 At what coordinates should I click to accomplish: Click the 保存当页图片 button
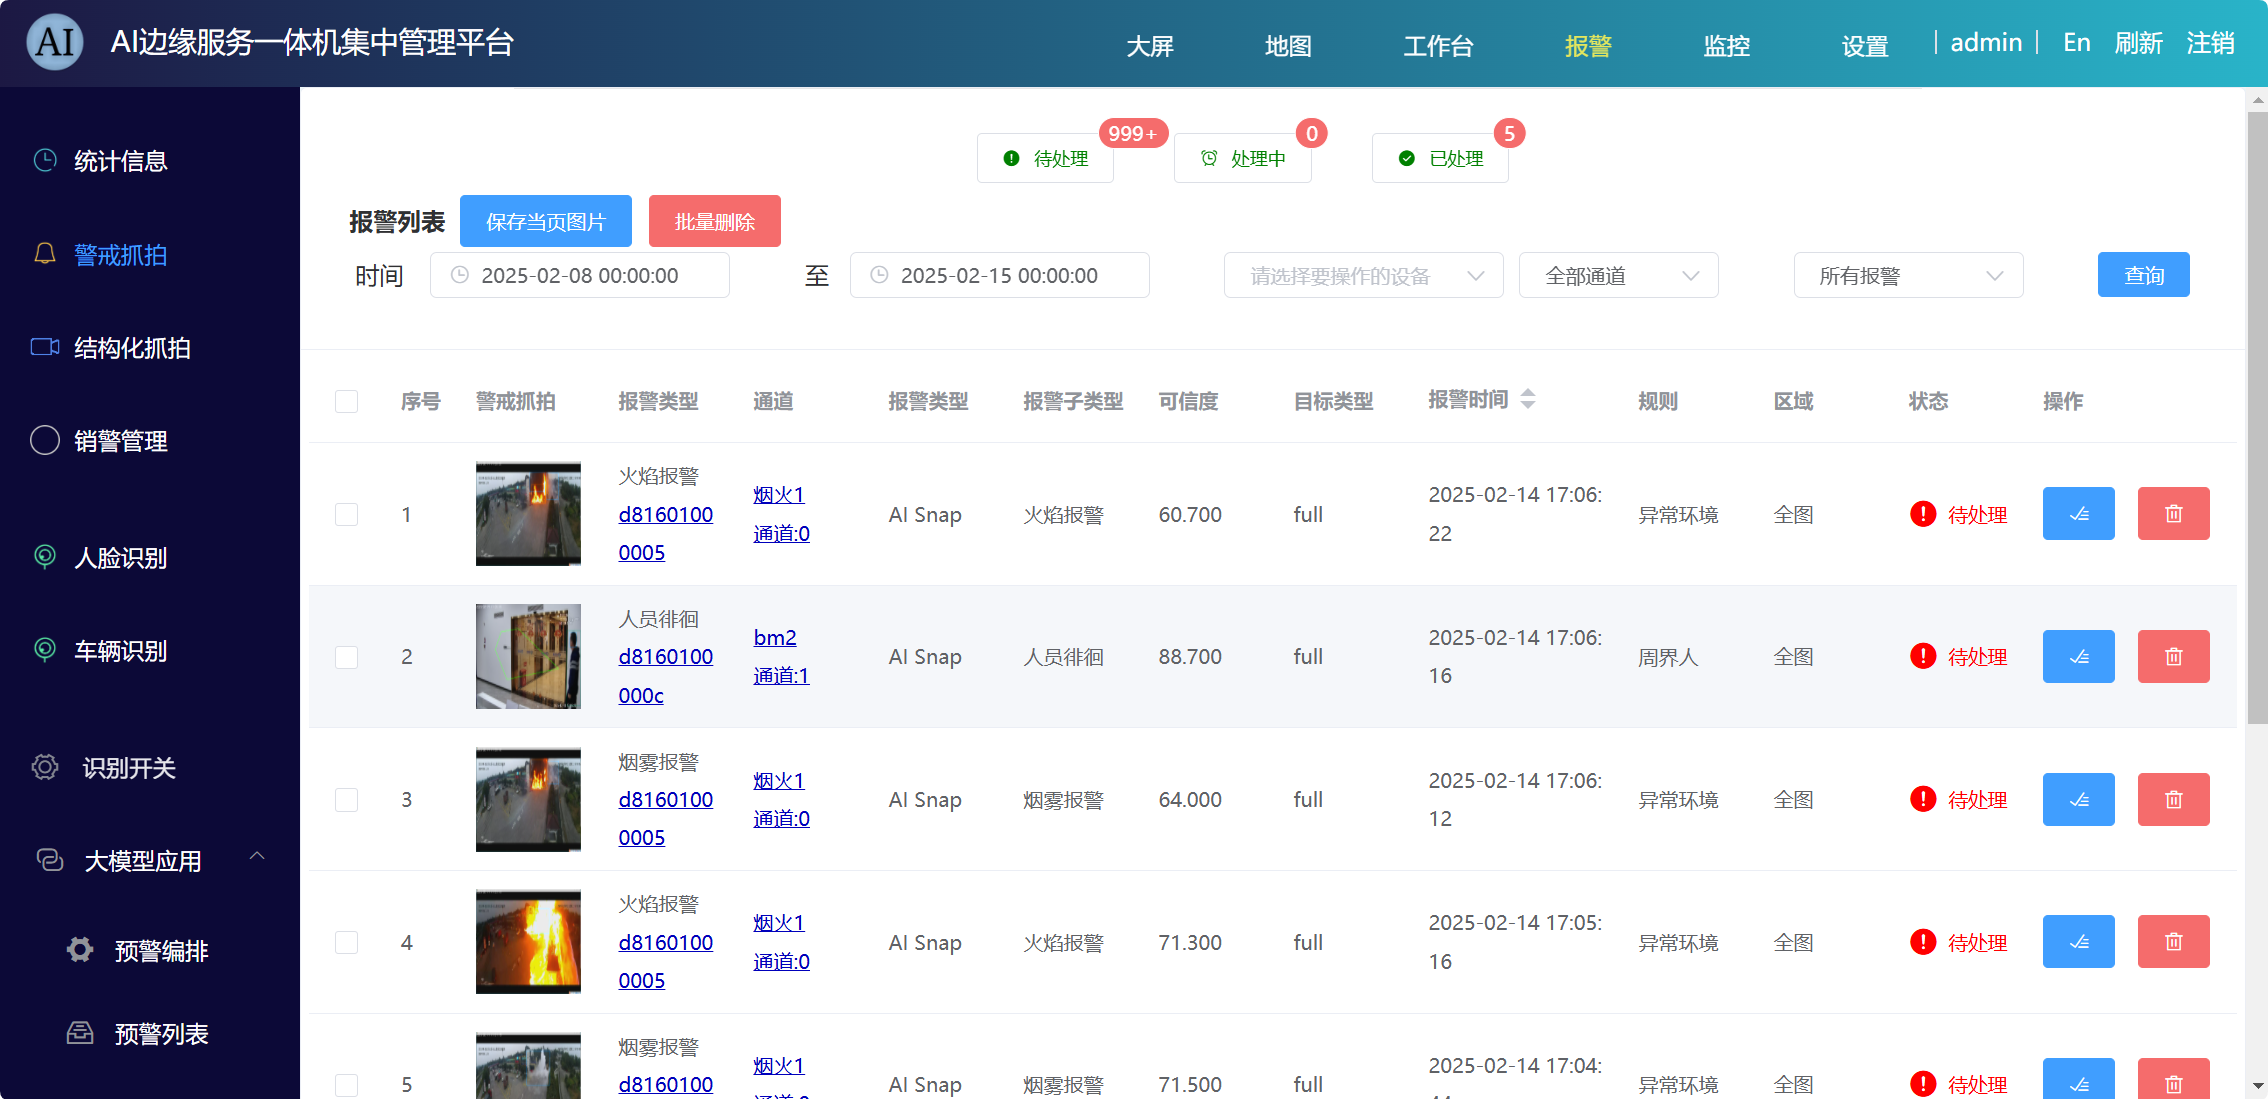pyautogui.click(x=546, y=221)
